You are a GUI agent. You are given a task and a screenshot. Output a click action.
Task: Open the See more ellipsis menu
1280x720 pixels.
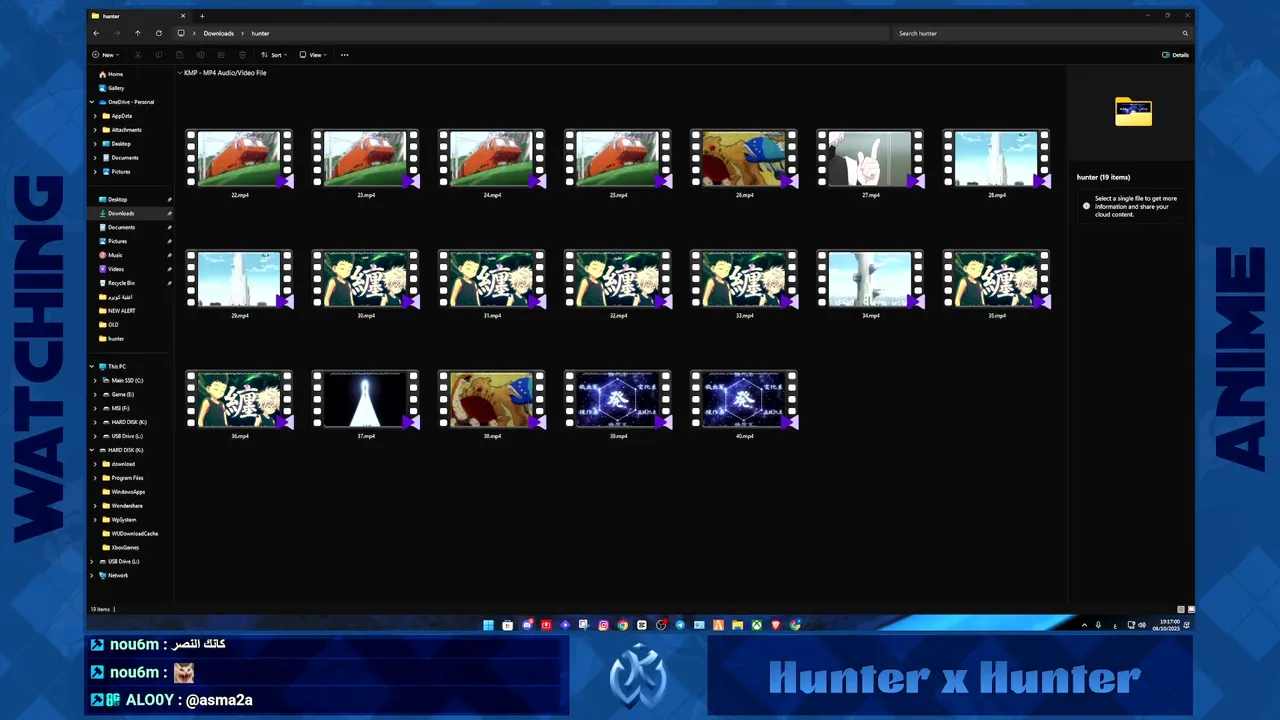tap(344, 55)
